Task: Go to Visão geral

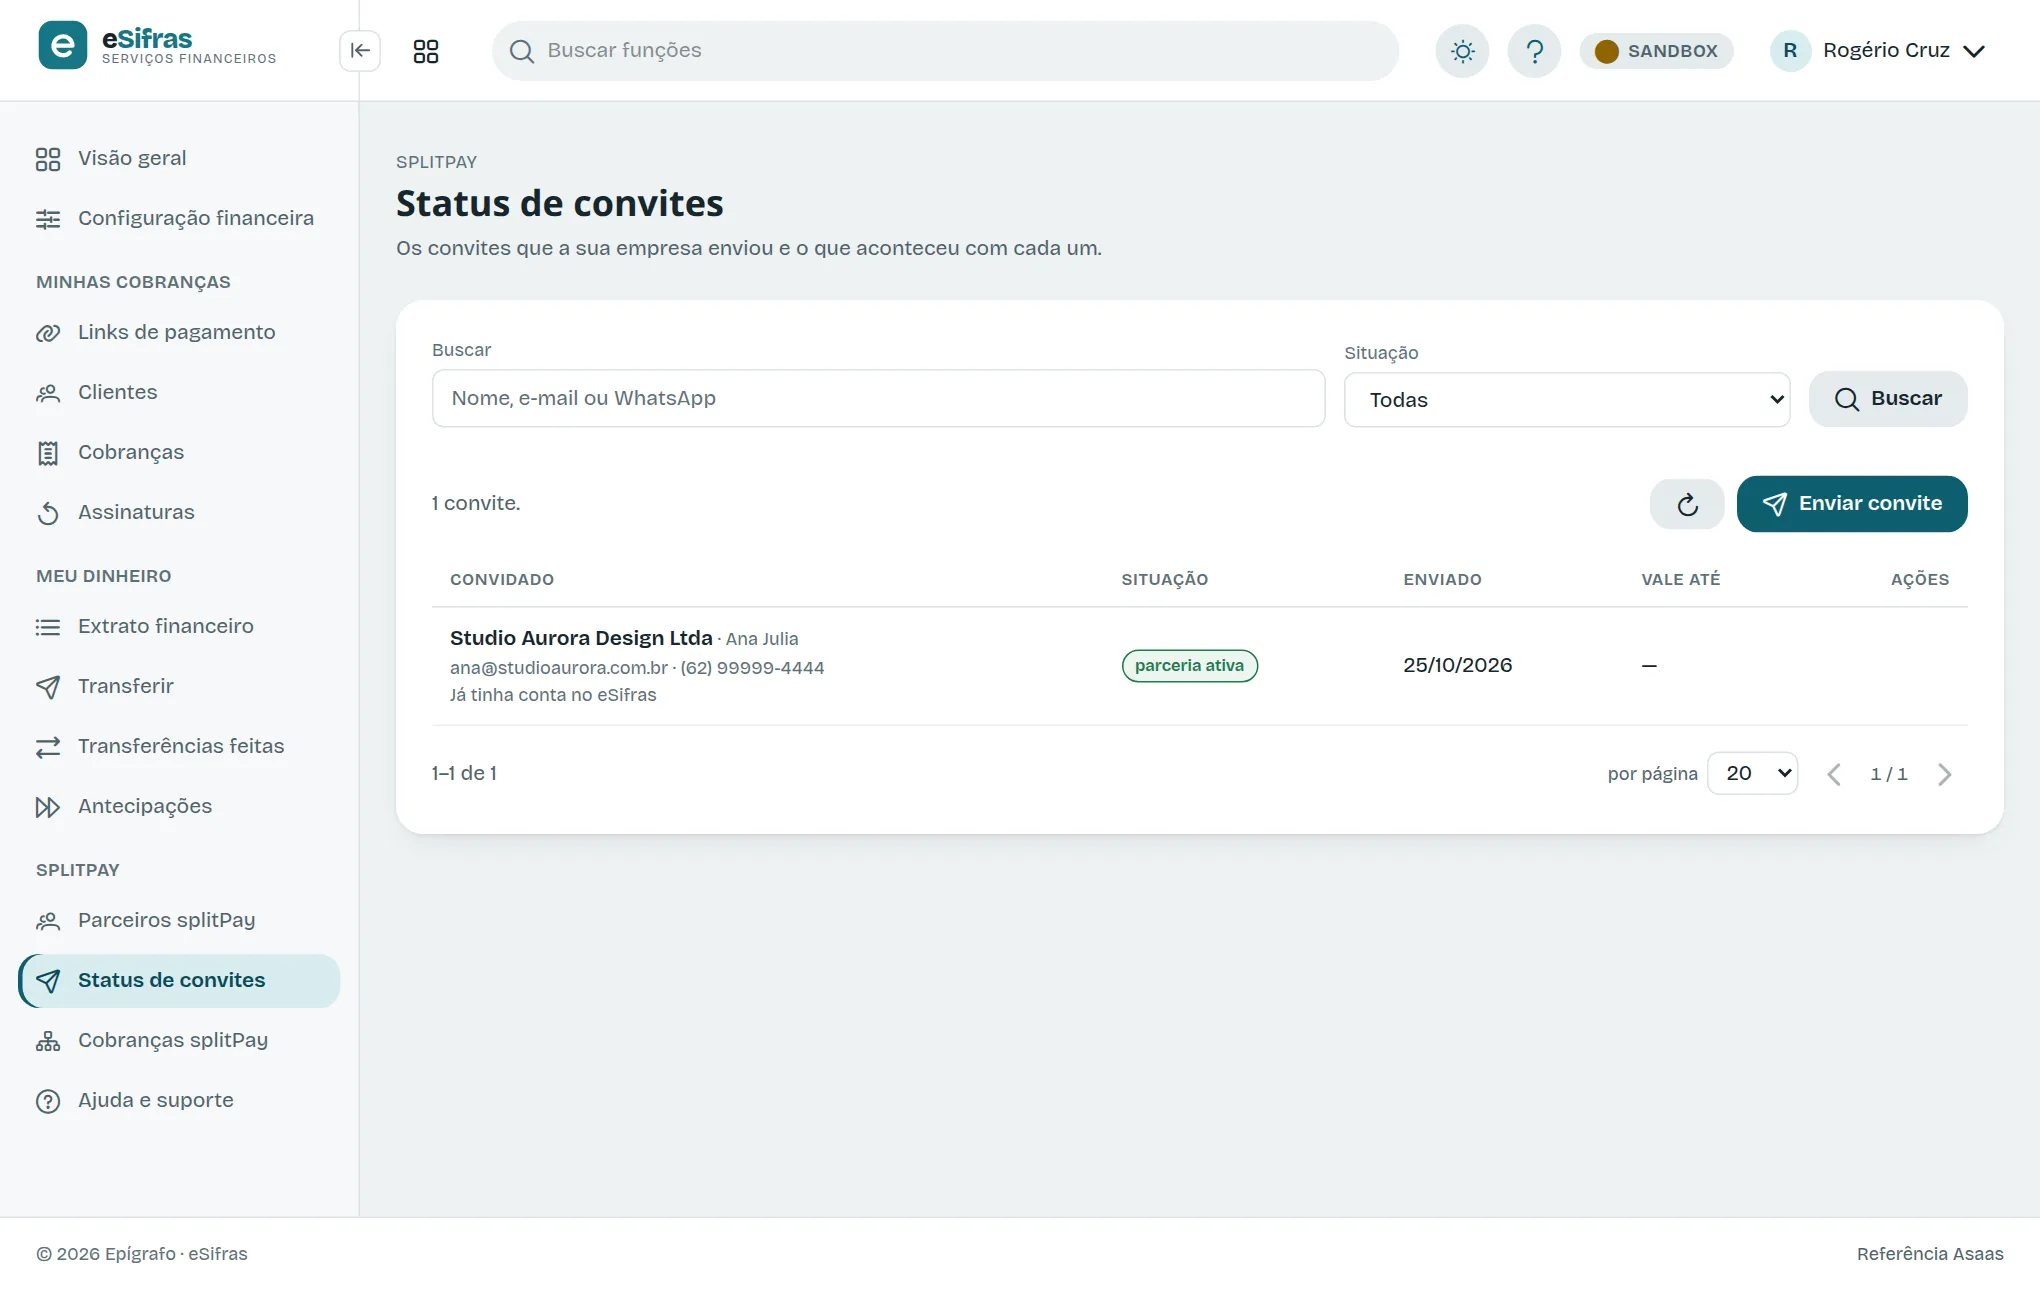Action: [179, 158]
